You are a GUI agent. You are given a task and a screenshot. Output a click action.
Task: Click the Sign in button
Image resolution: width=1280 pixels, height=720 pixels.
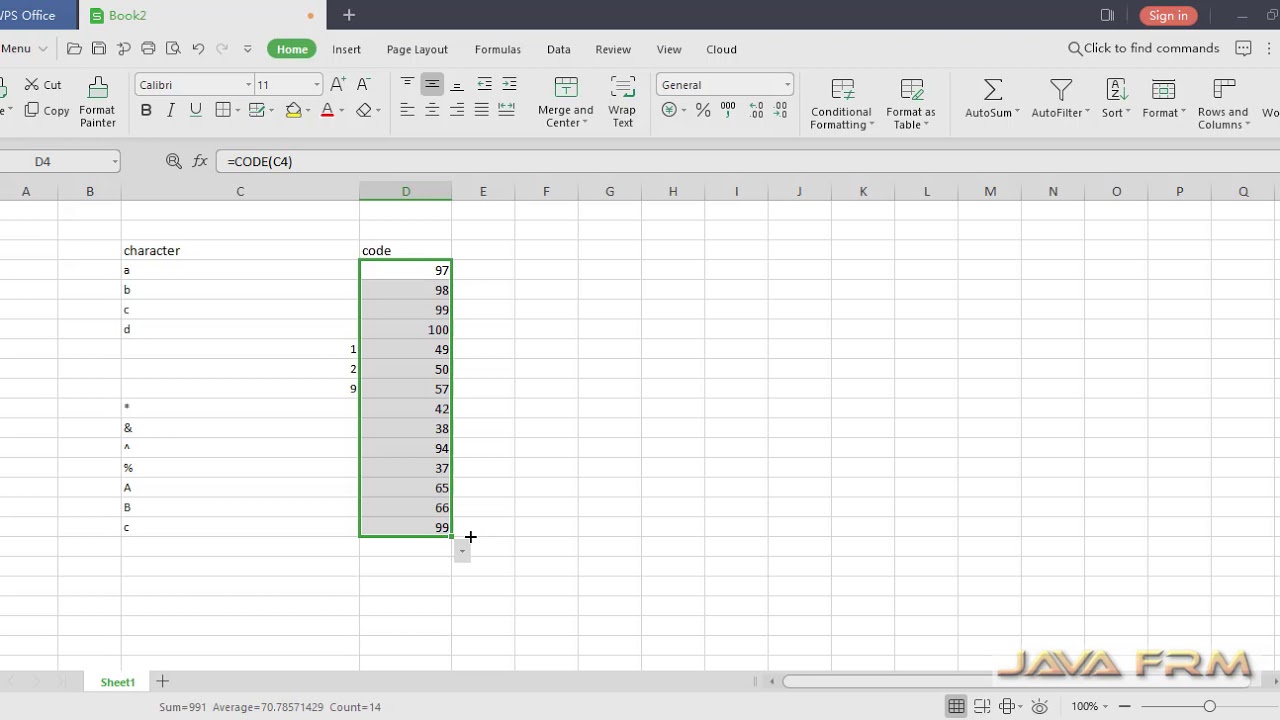point(1168,15)
